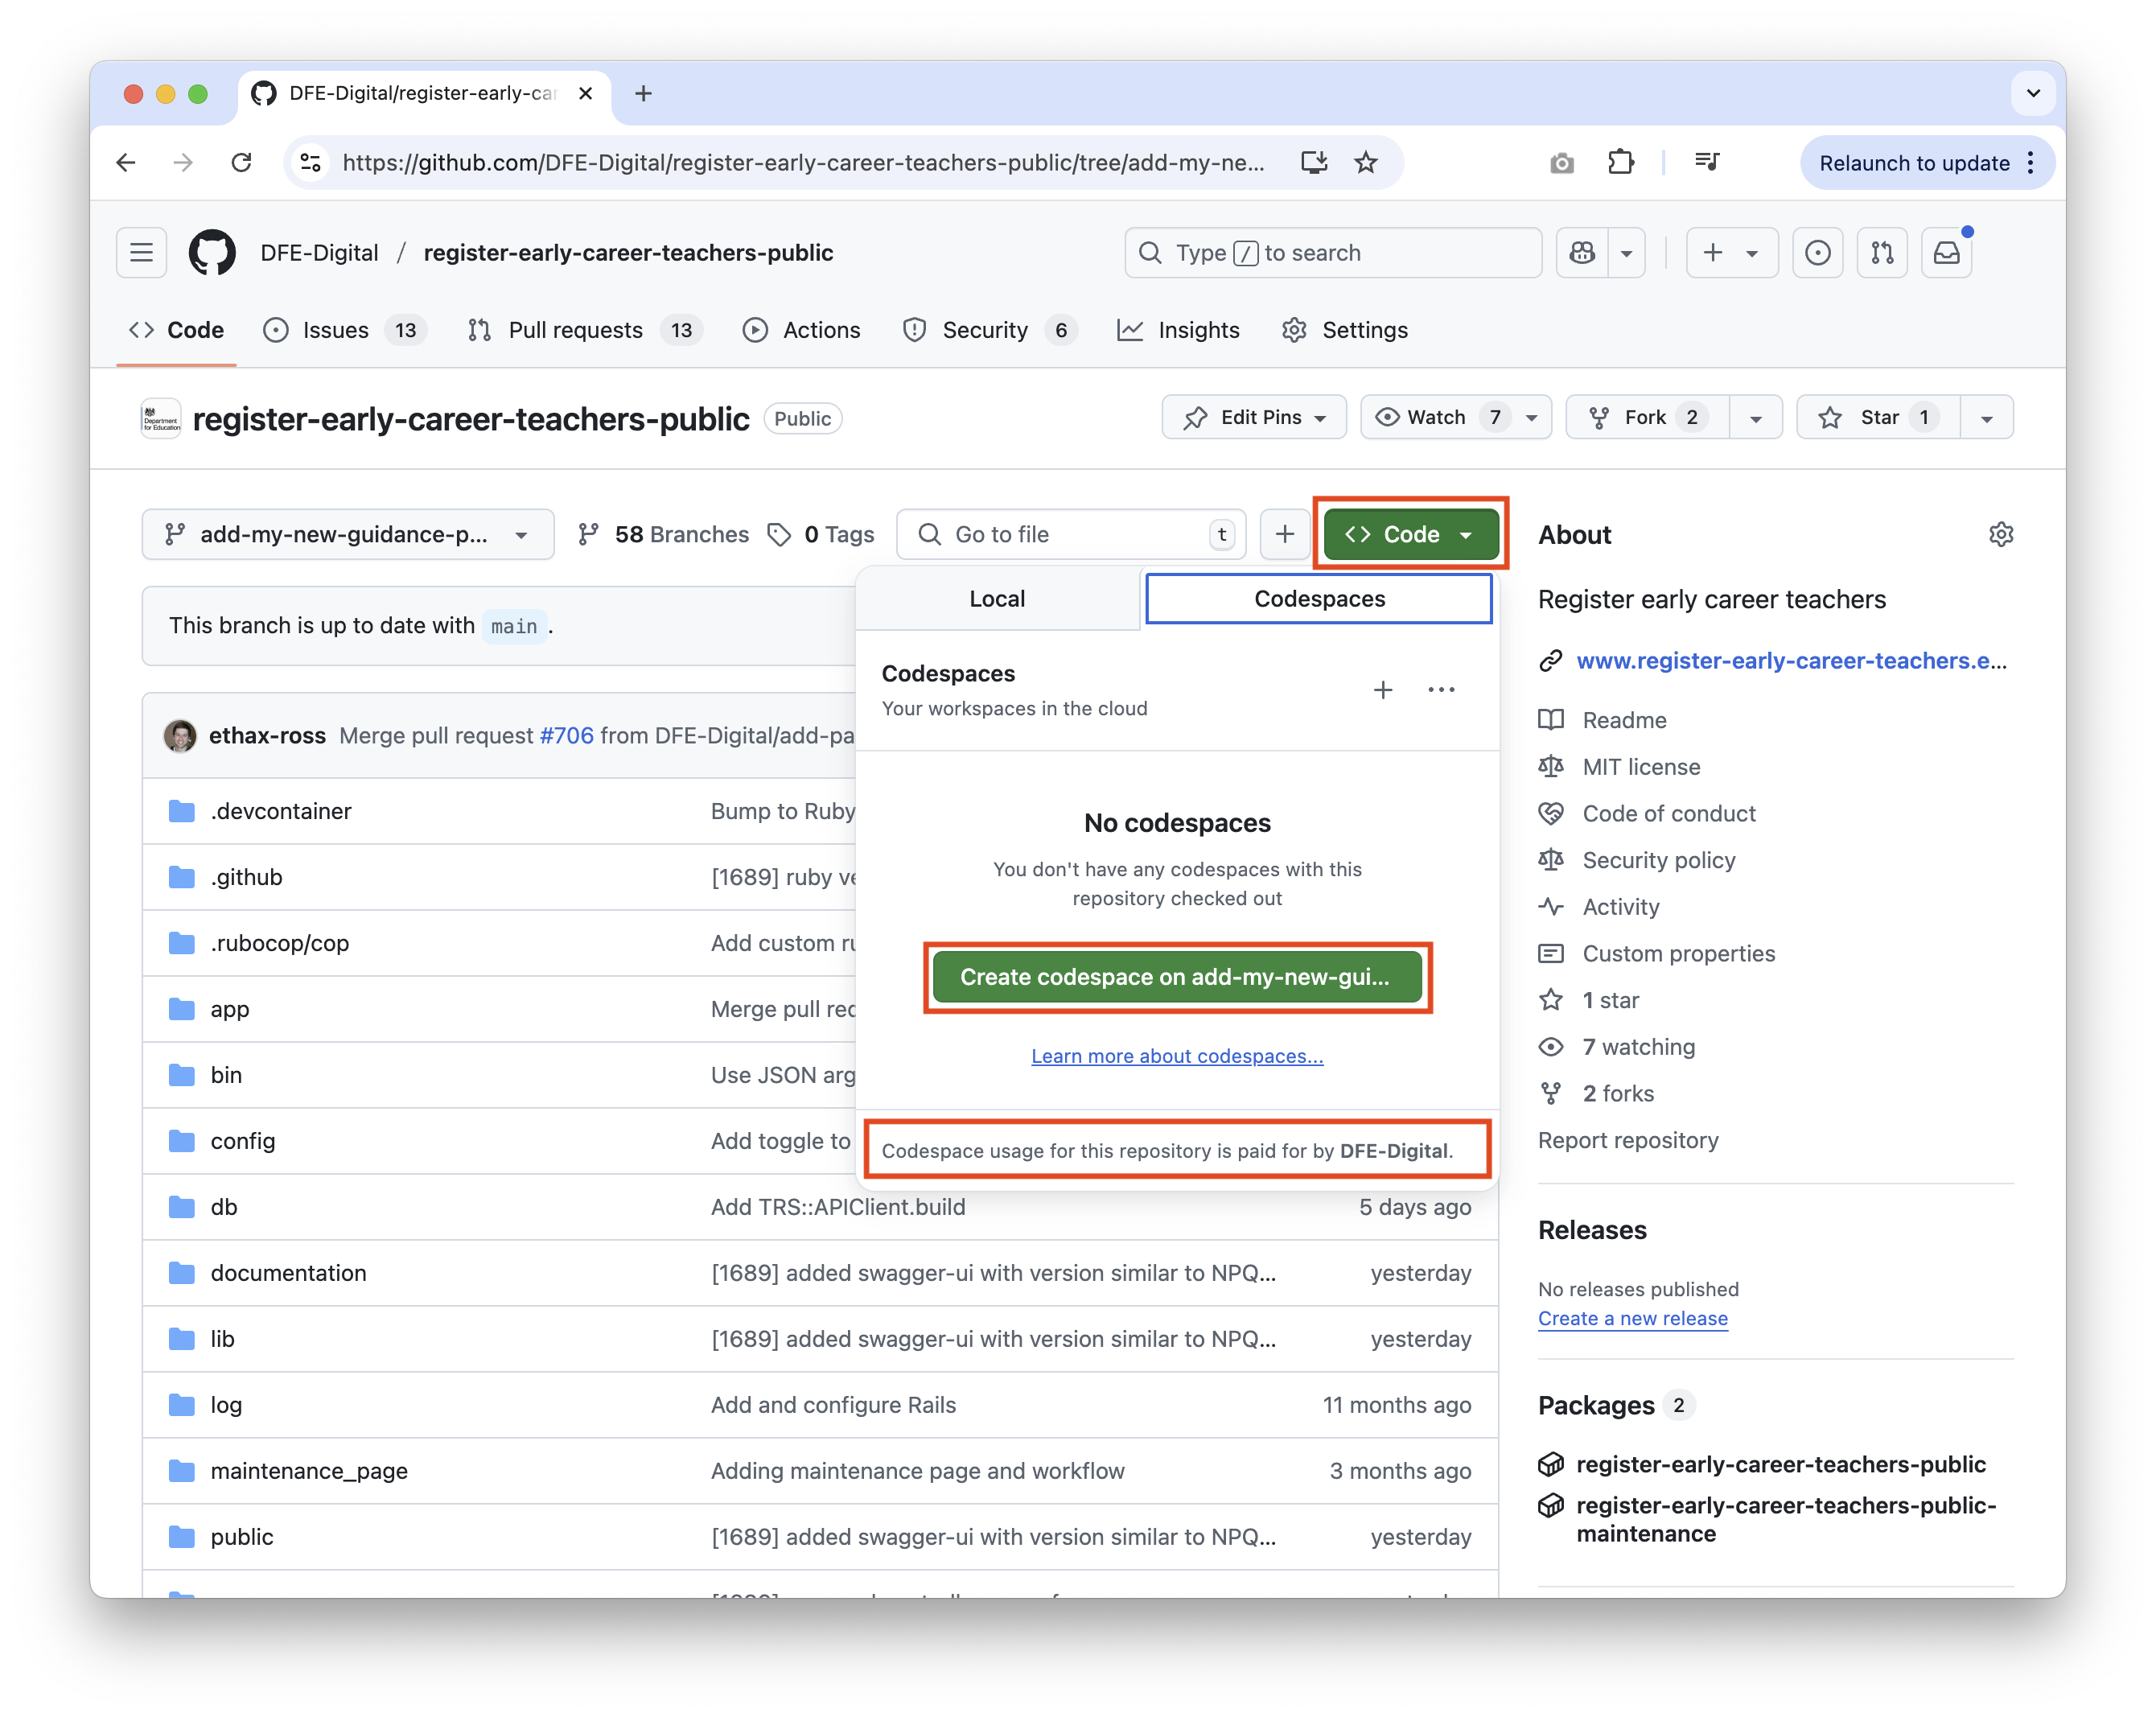
Task: Open the Copilot chat icon
Action: click(1582, 252)
